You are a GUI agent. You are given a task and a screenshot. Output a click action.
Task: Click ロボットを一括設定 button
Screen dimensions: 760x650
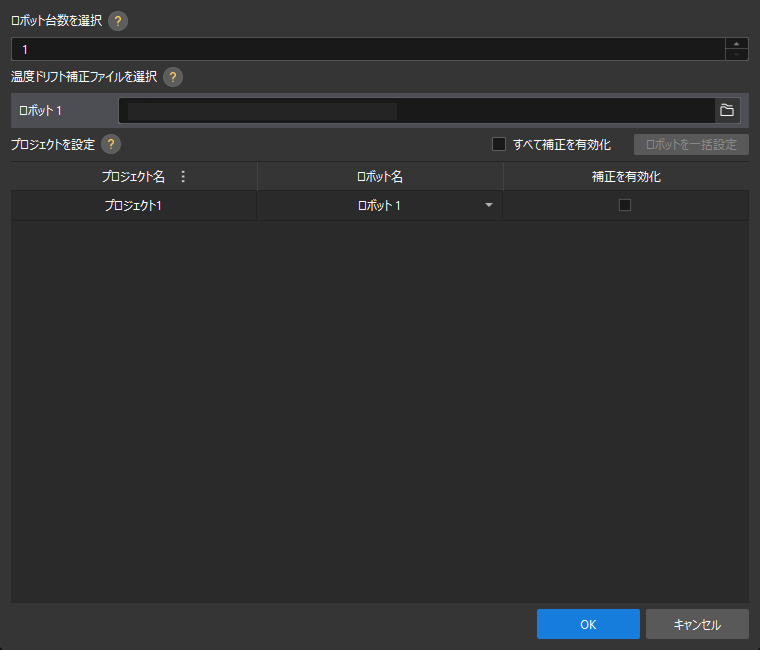coord(691,144)
